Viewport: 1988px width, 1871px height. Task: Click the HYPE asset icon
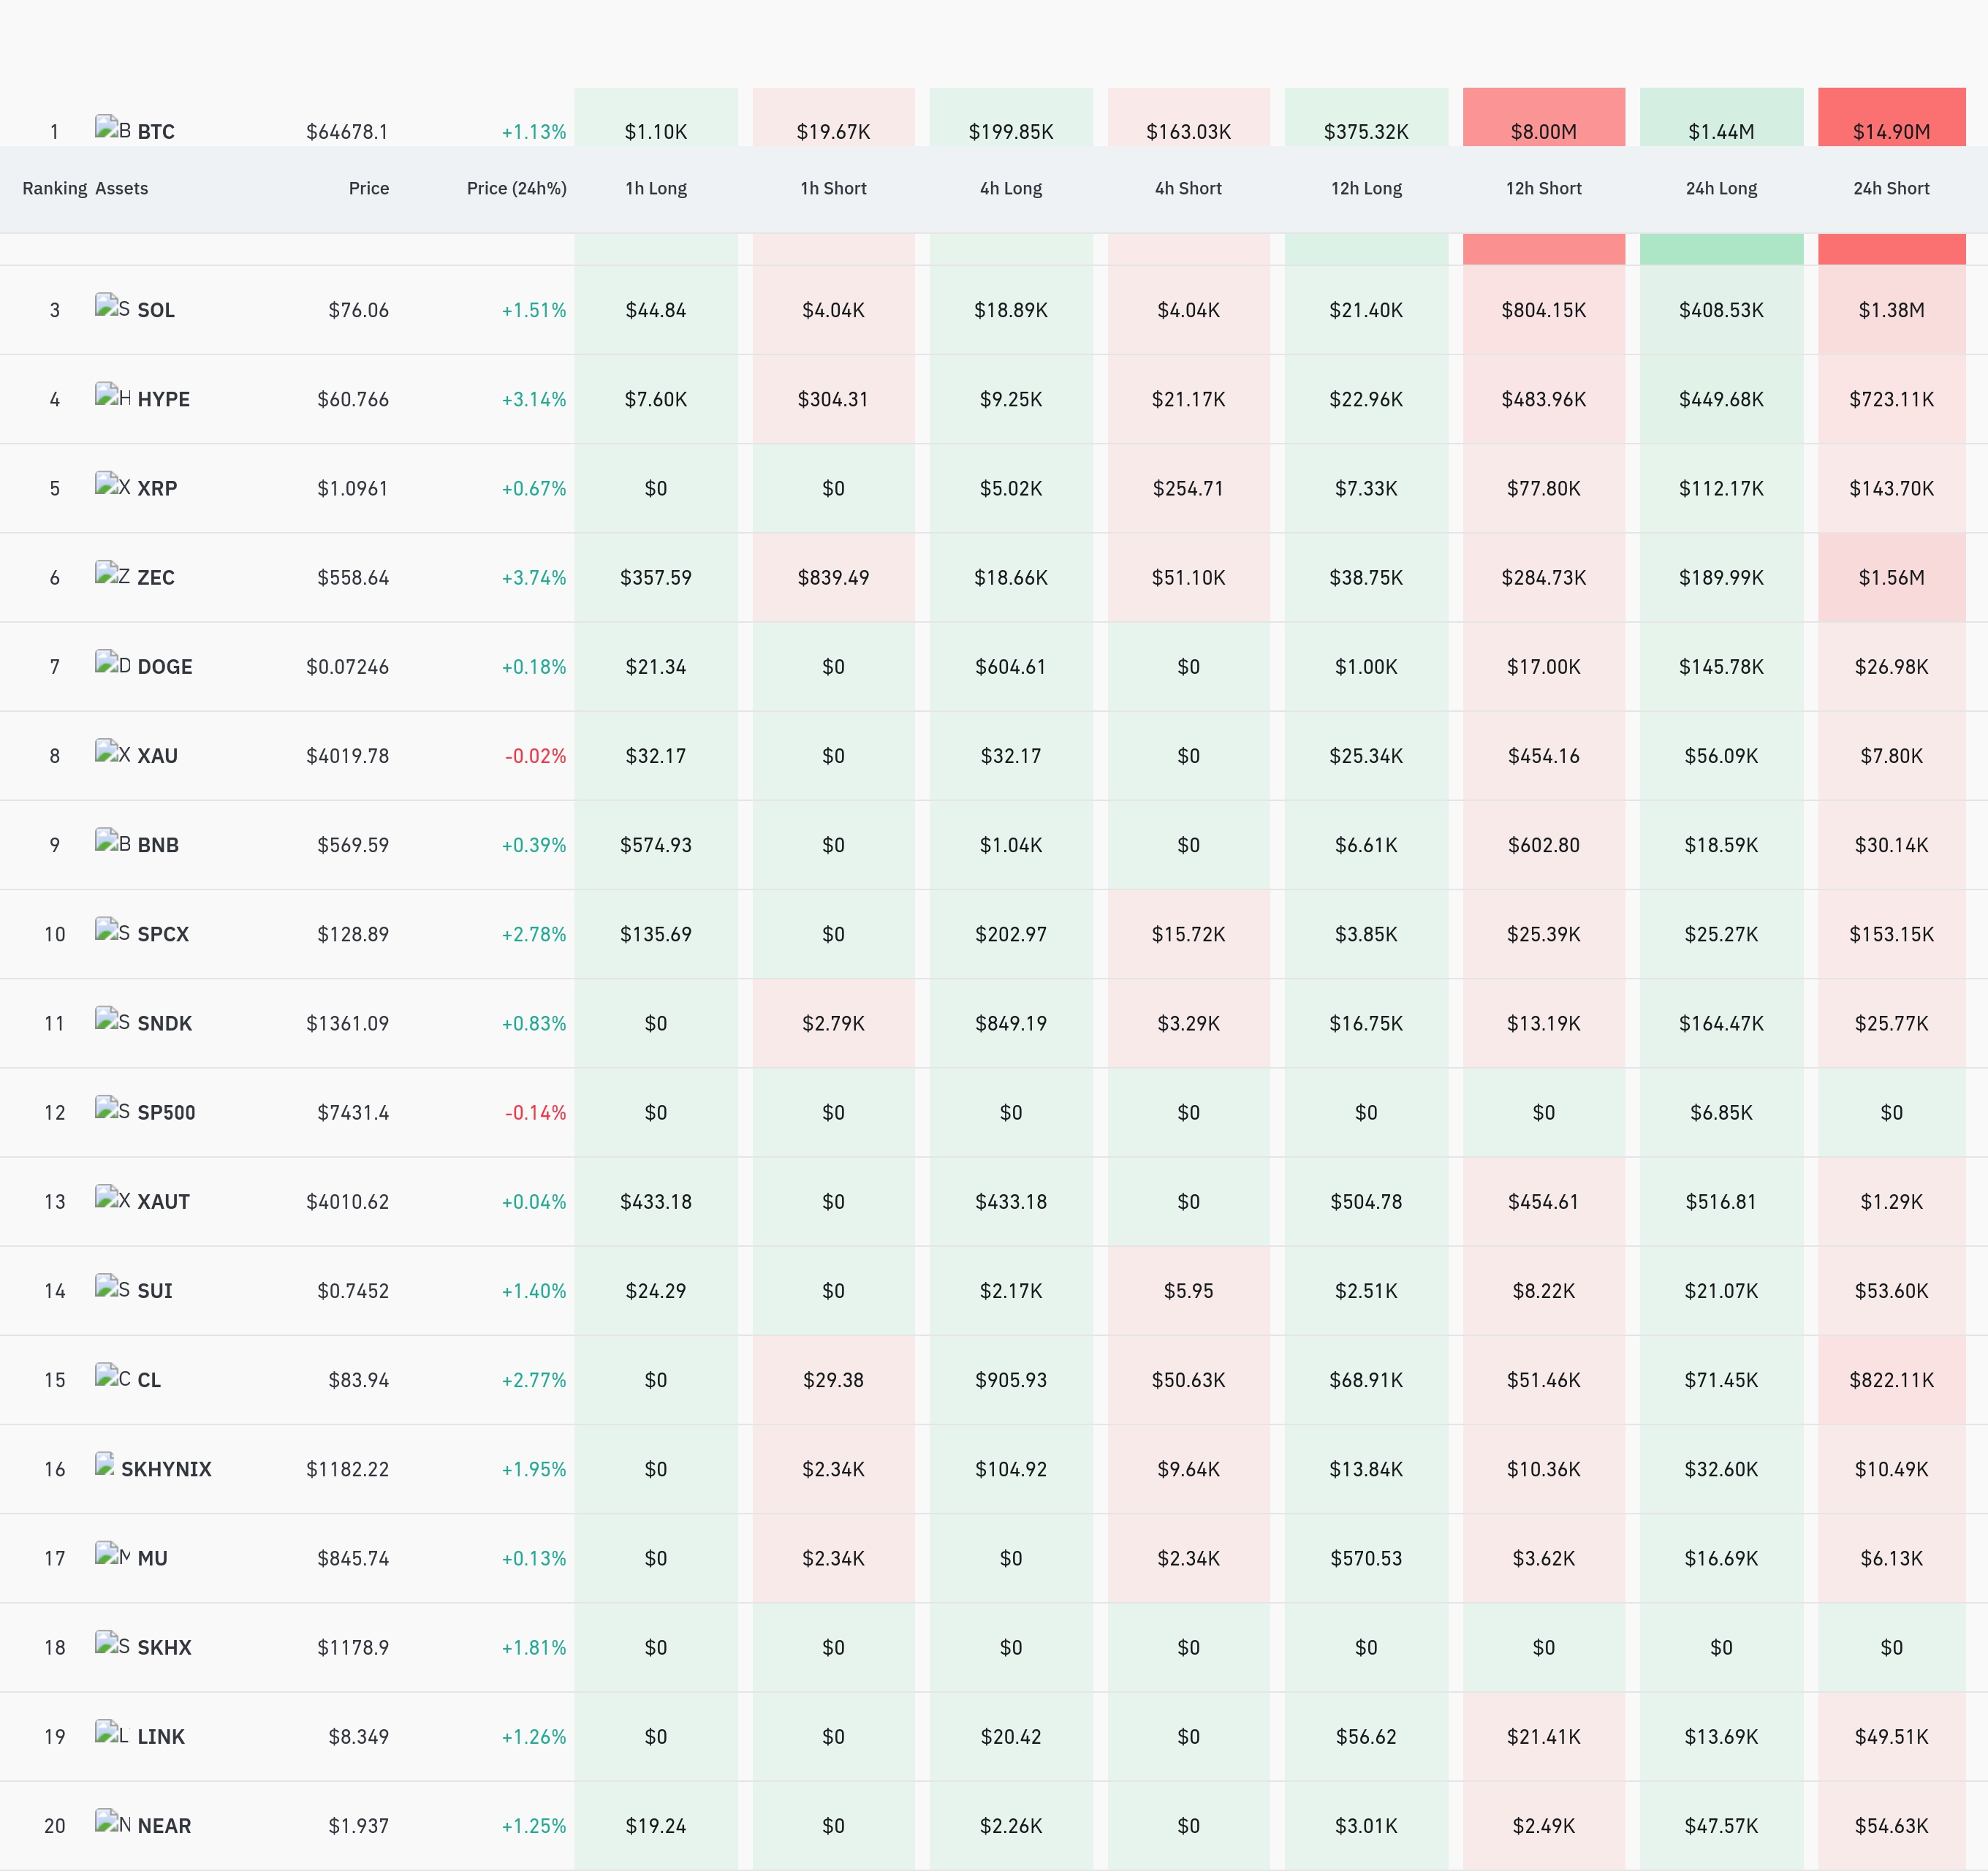112,396
